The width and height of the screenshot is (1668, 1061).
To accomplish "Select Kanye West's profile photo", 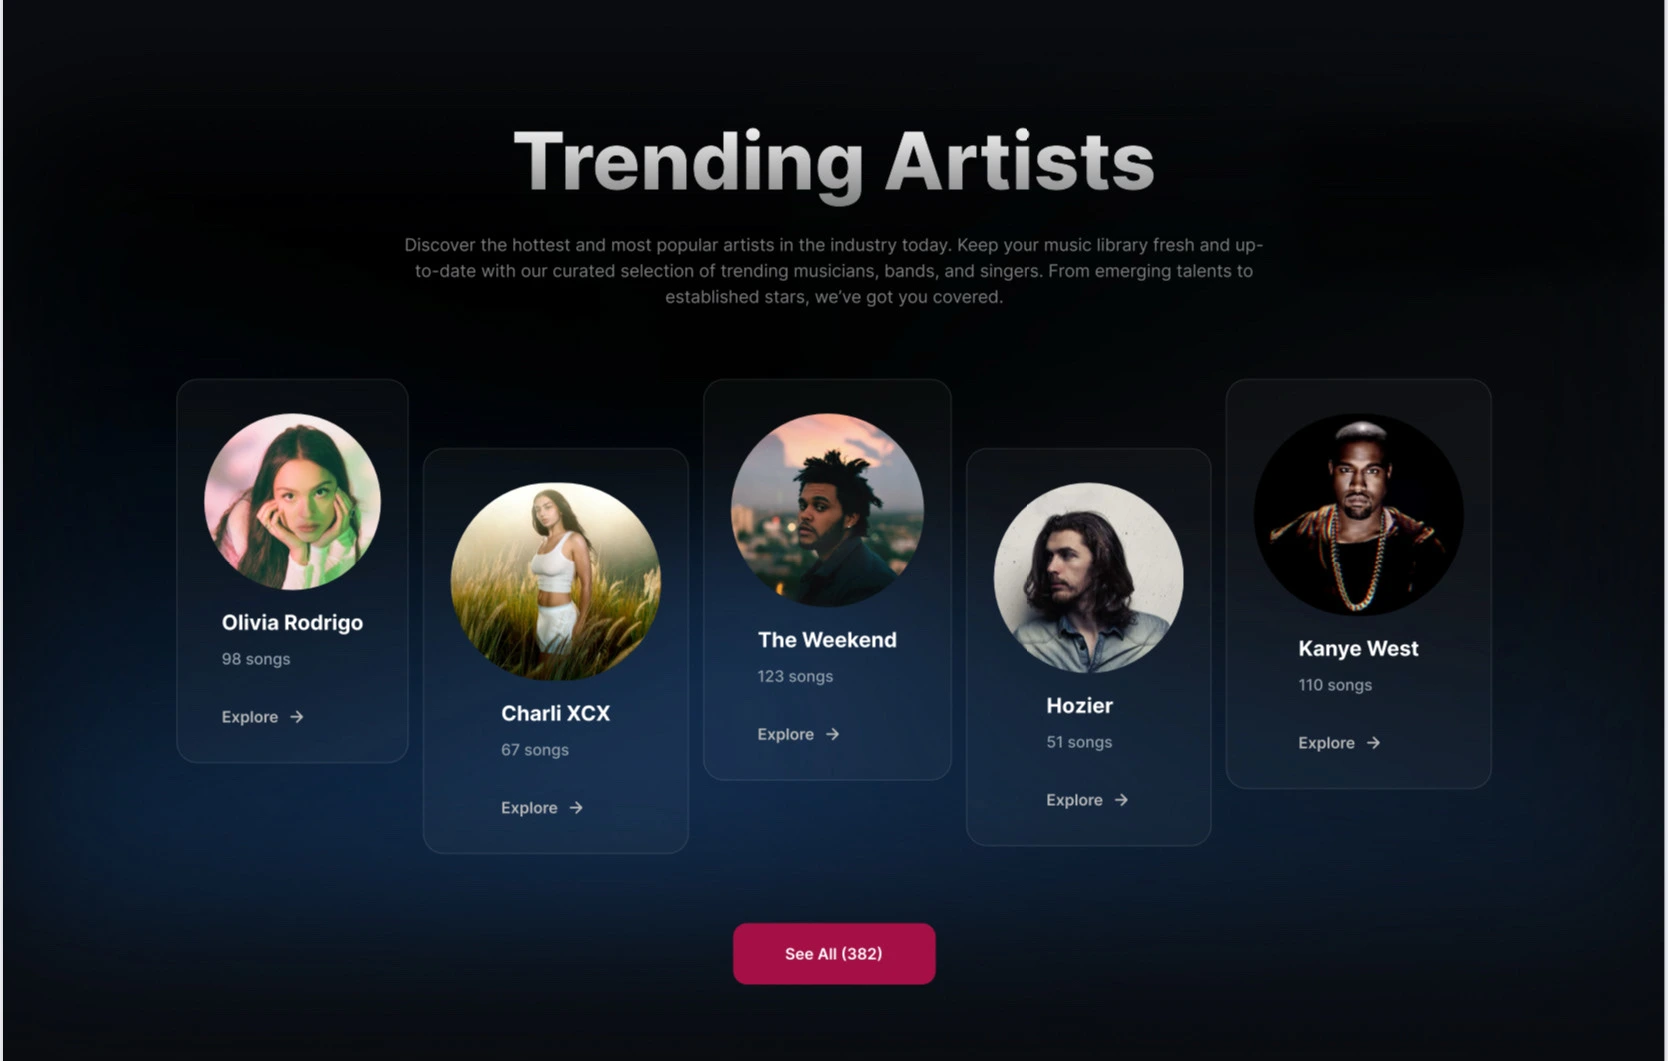I will (1359, 514).
